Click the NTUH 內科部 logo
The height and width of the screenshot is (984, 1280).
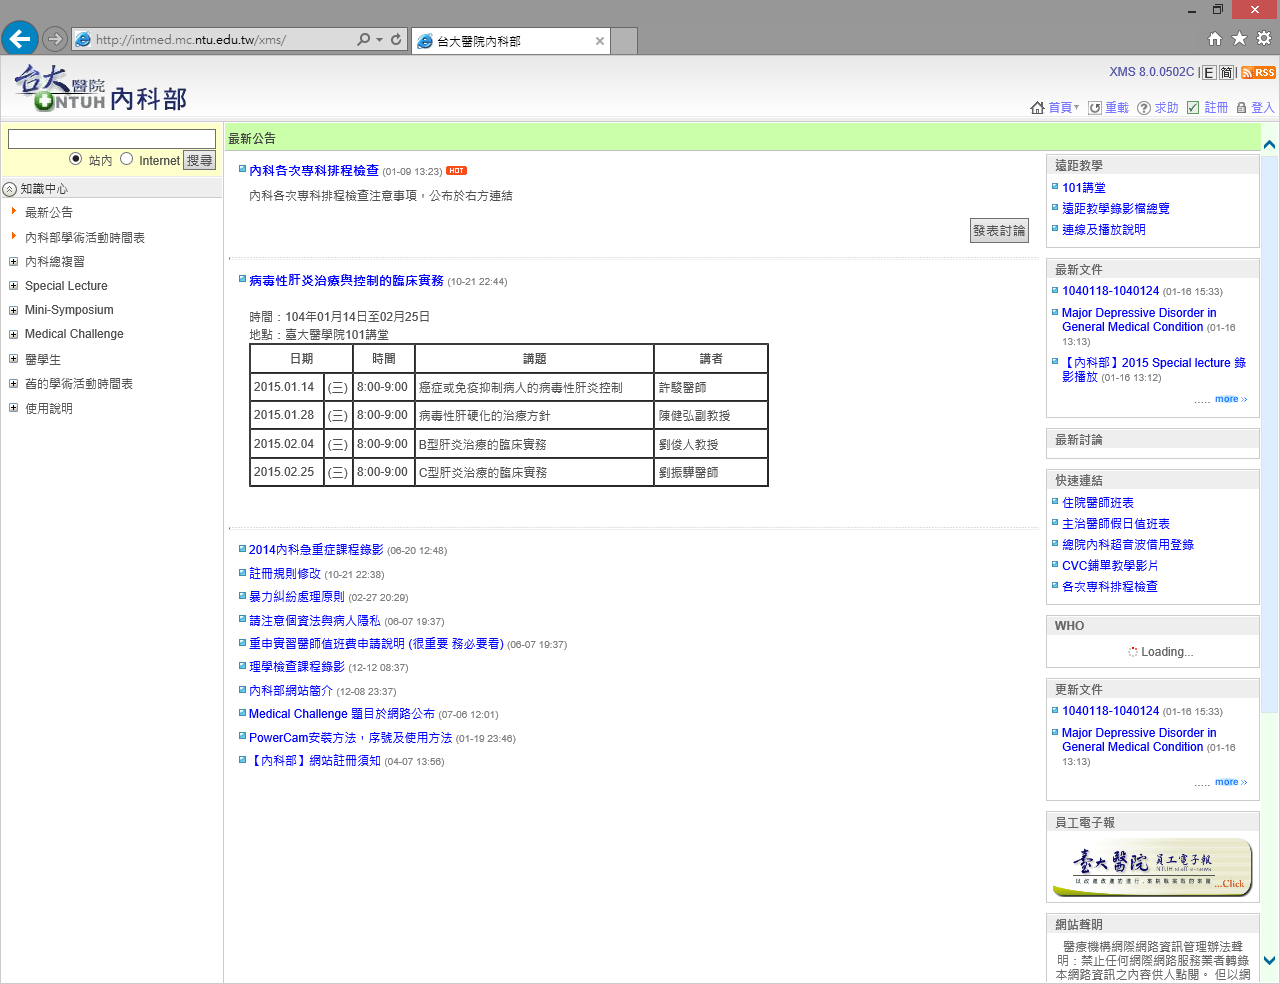(100, 88)
